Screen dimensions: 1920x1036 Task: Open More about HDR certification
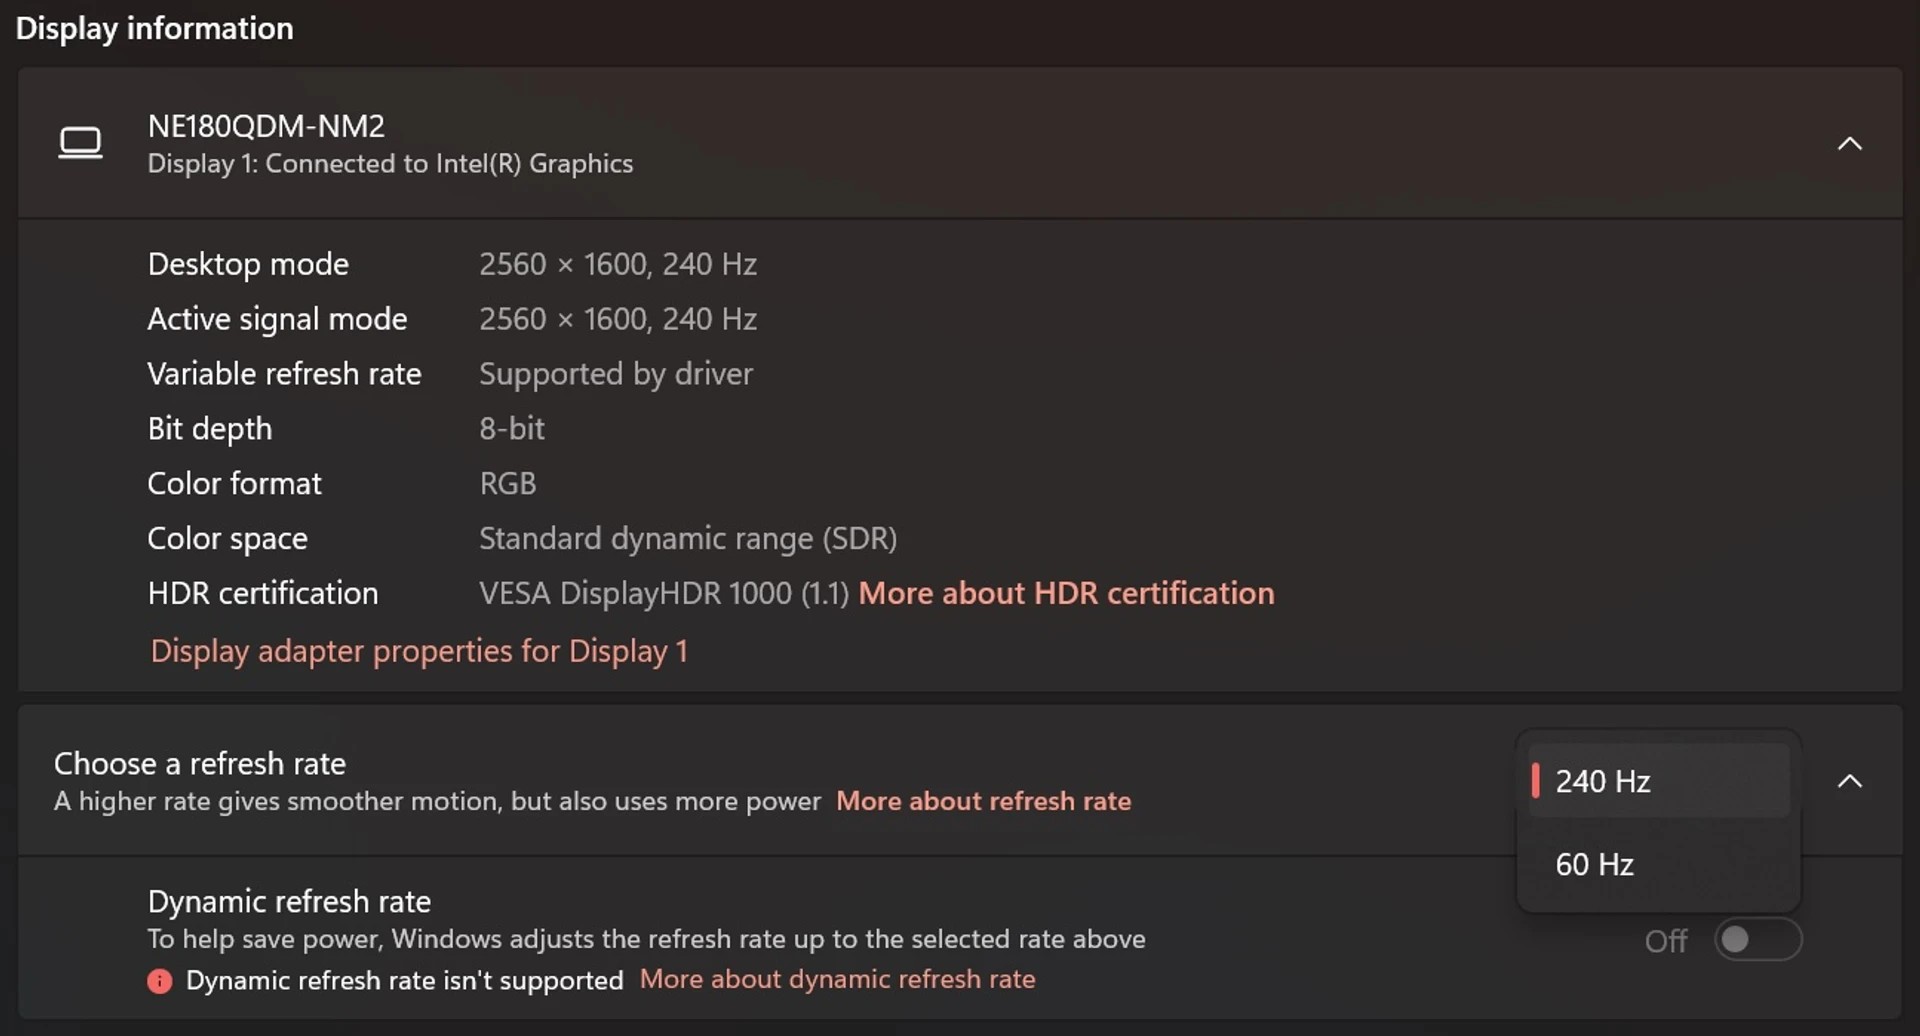pos(1066,593)
